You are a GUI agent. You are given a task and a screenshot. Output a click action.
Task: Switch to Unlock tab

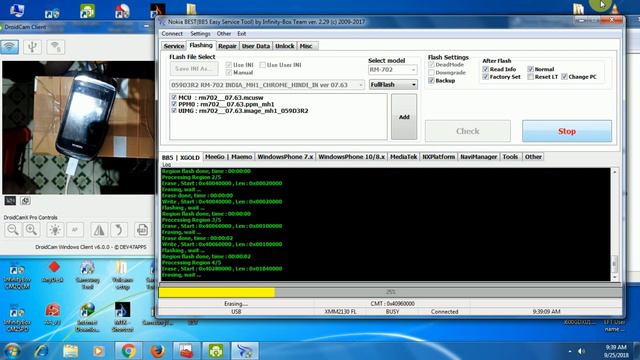284,46
